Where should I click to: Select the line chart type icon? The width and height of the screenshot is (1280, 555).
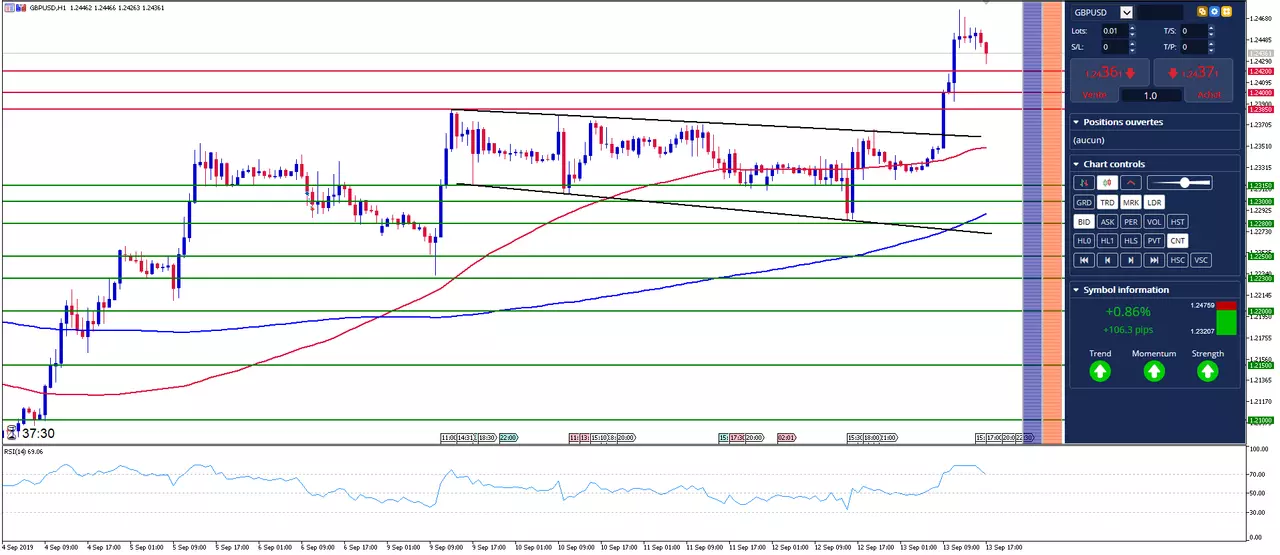point(1132,182)
